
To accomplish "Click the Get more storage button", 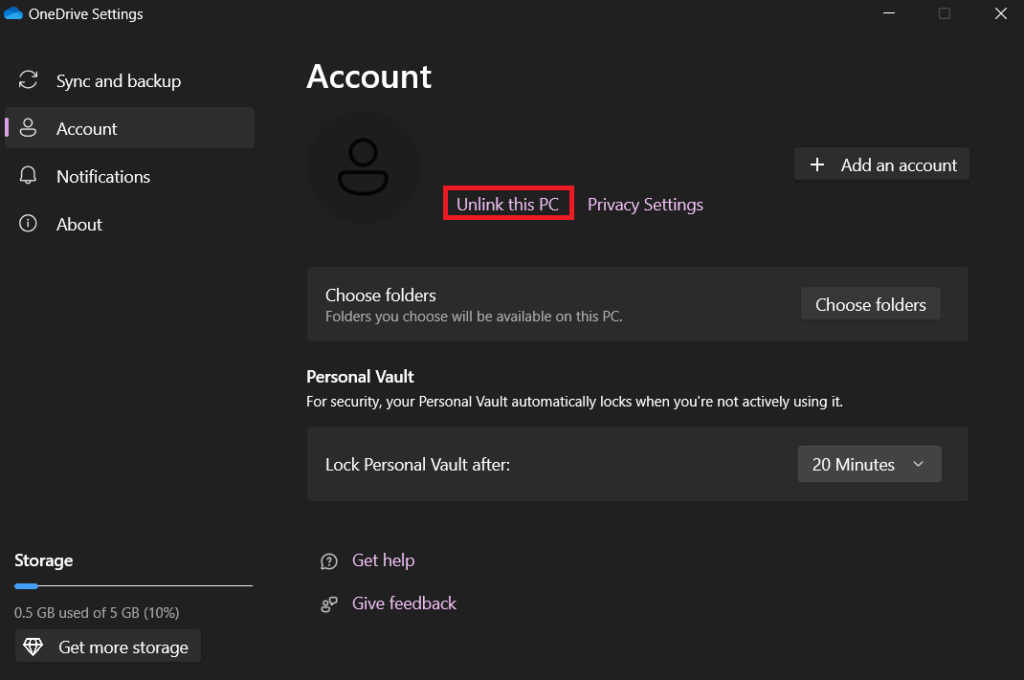I will point(108,646).
